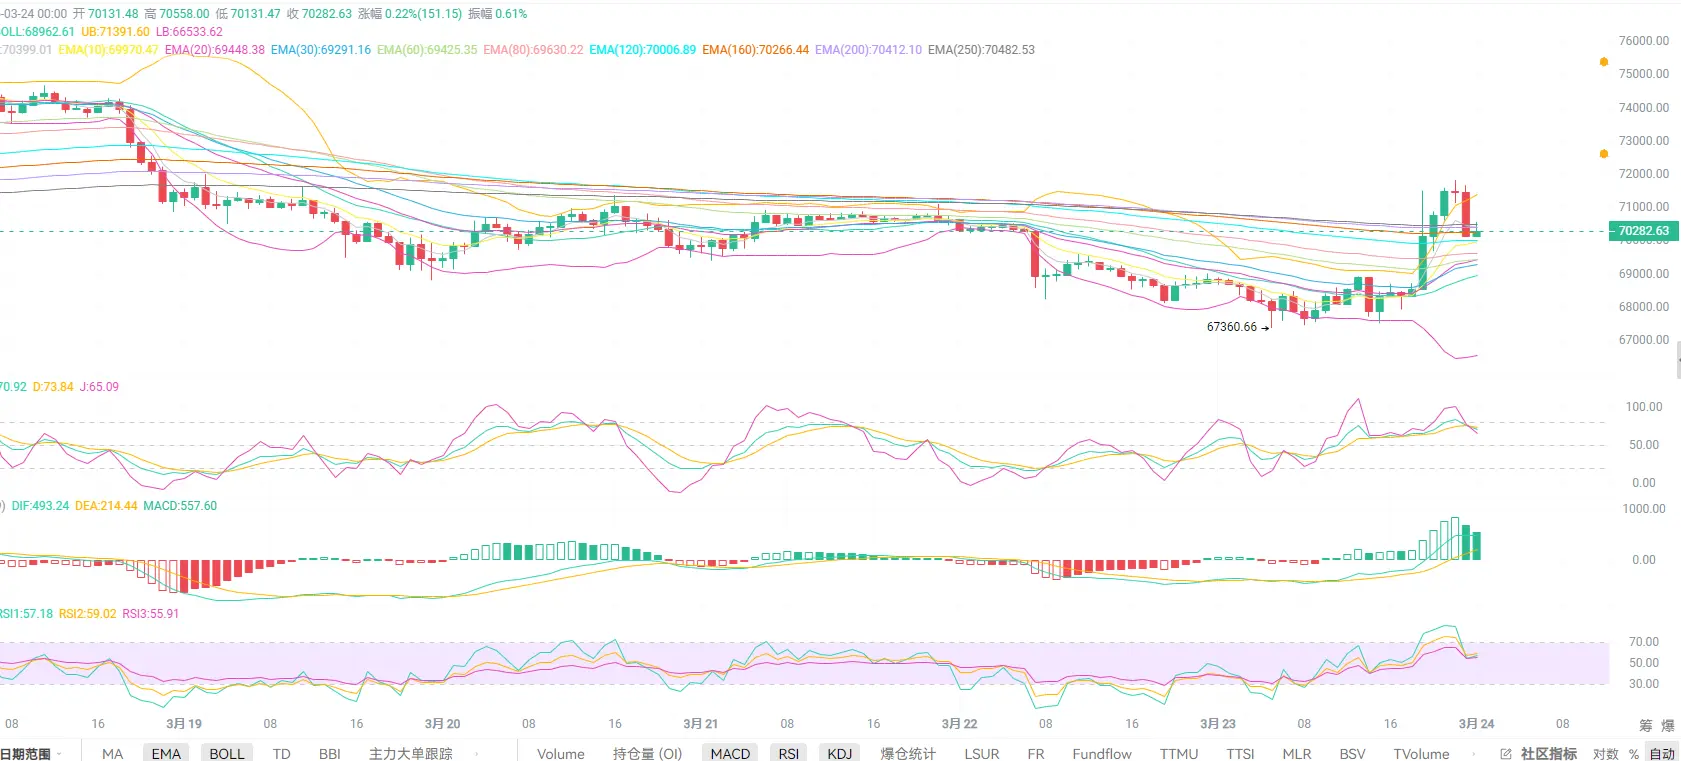Enable the 爆仓统计 sub-indicator
Screen dimensions: 1681x761
pos(908,754)
